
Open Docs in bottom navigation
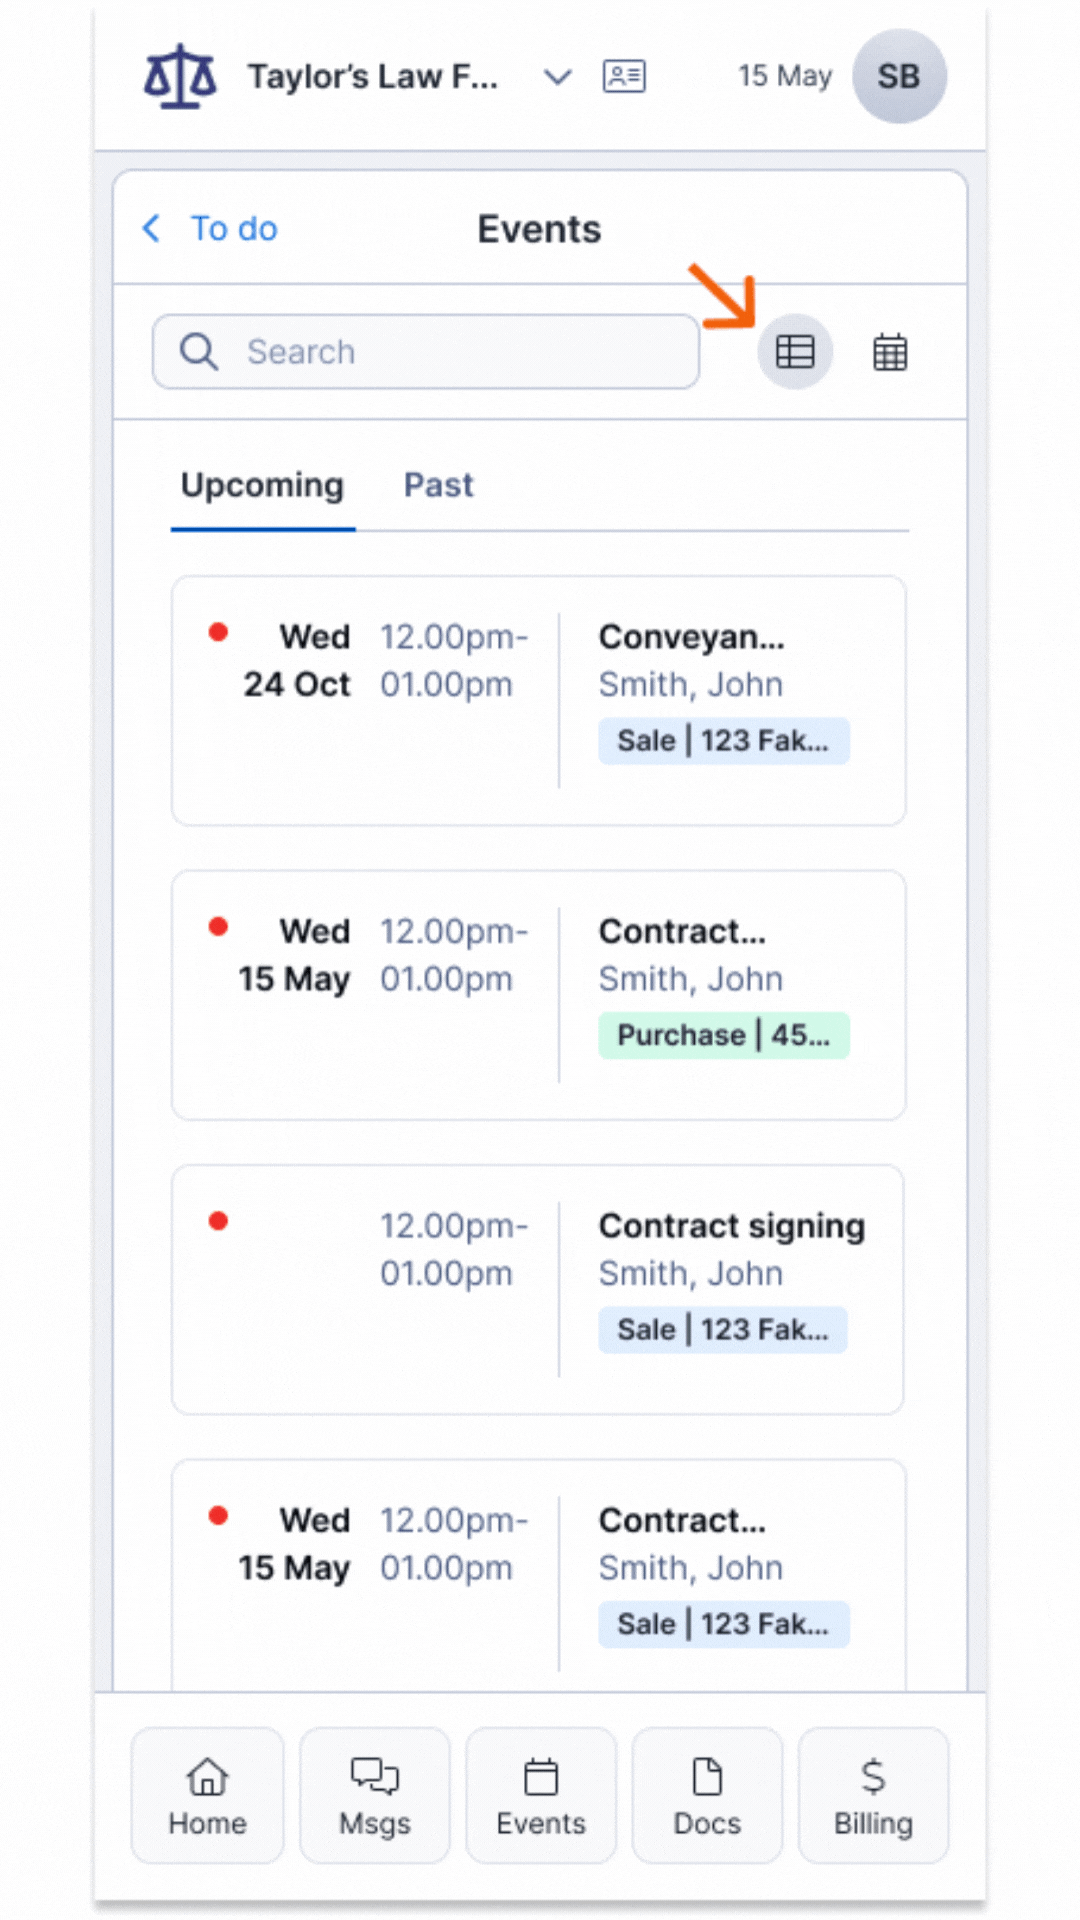(x=707, y=1795)
